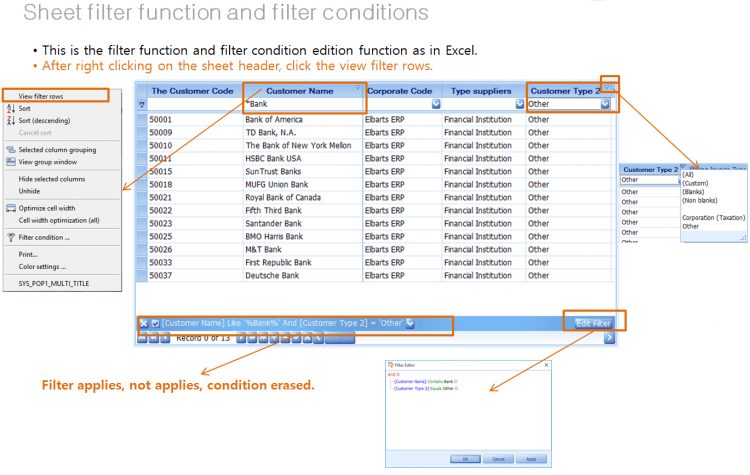Screen dimensions: 750x475
Task: Open the Type suppliers filter row dropdown
Action: pos(519,104)
